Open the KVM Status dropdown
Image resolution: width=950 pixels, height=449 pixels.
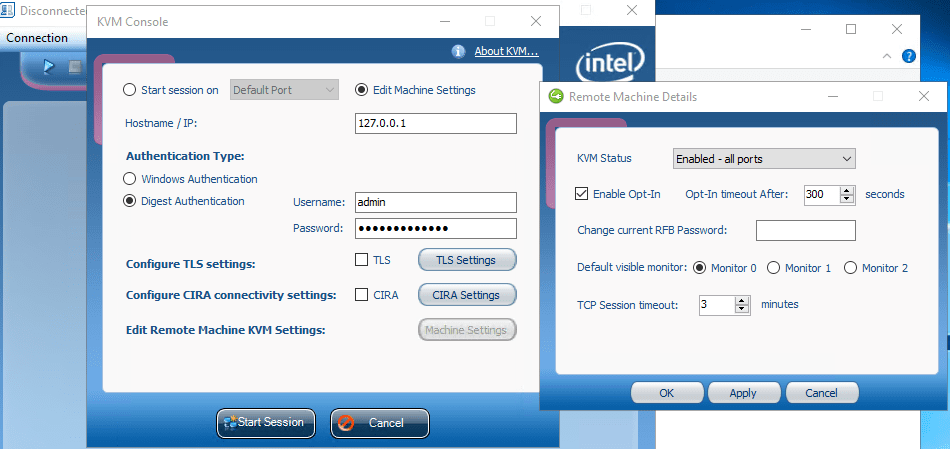click(764, 159)
